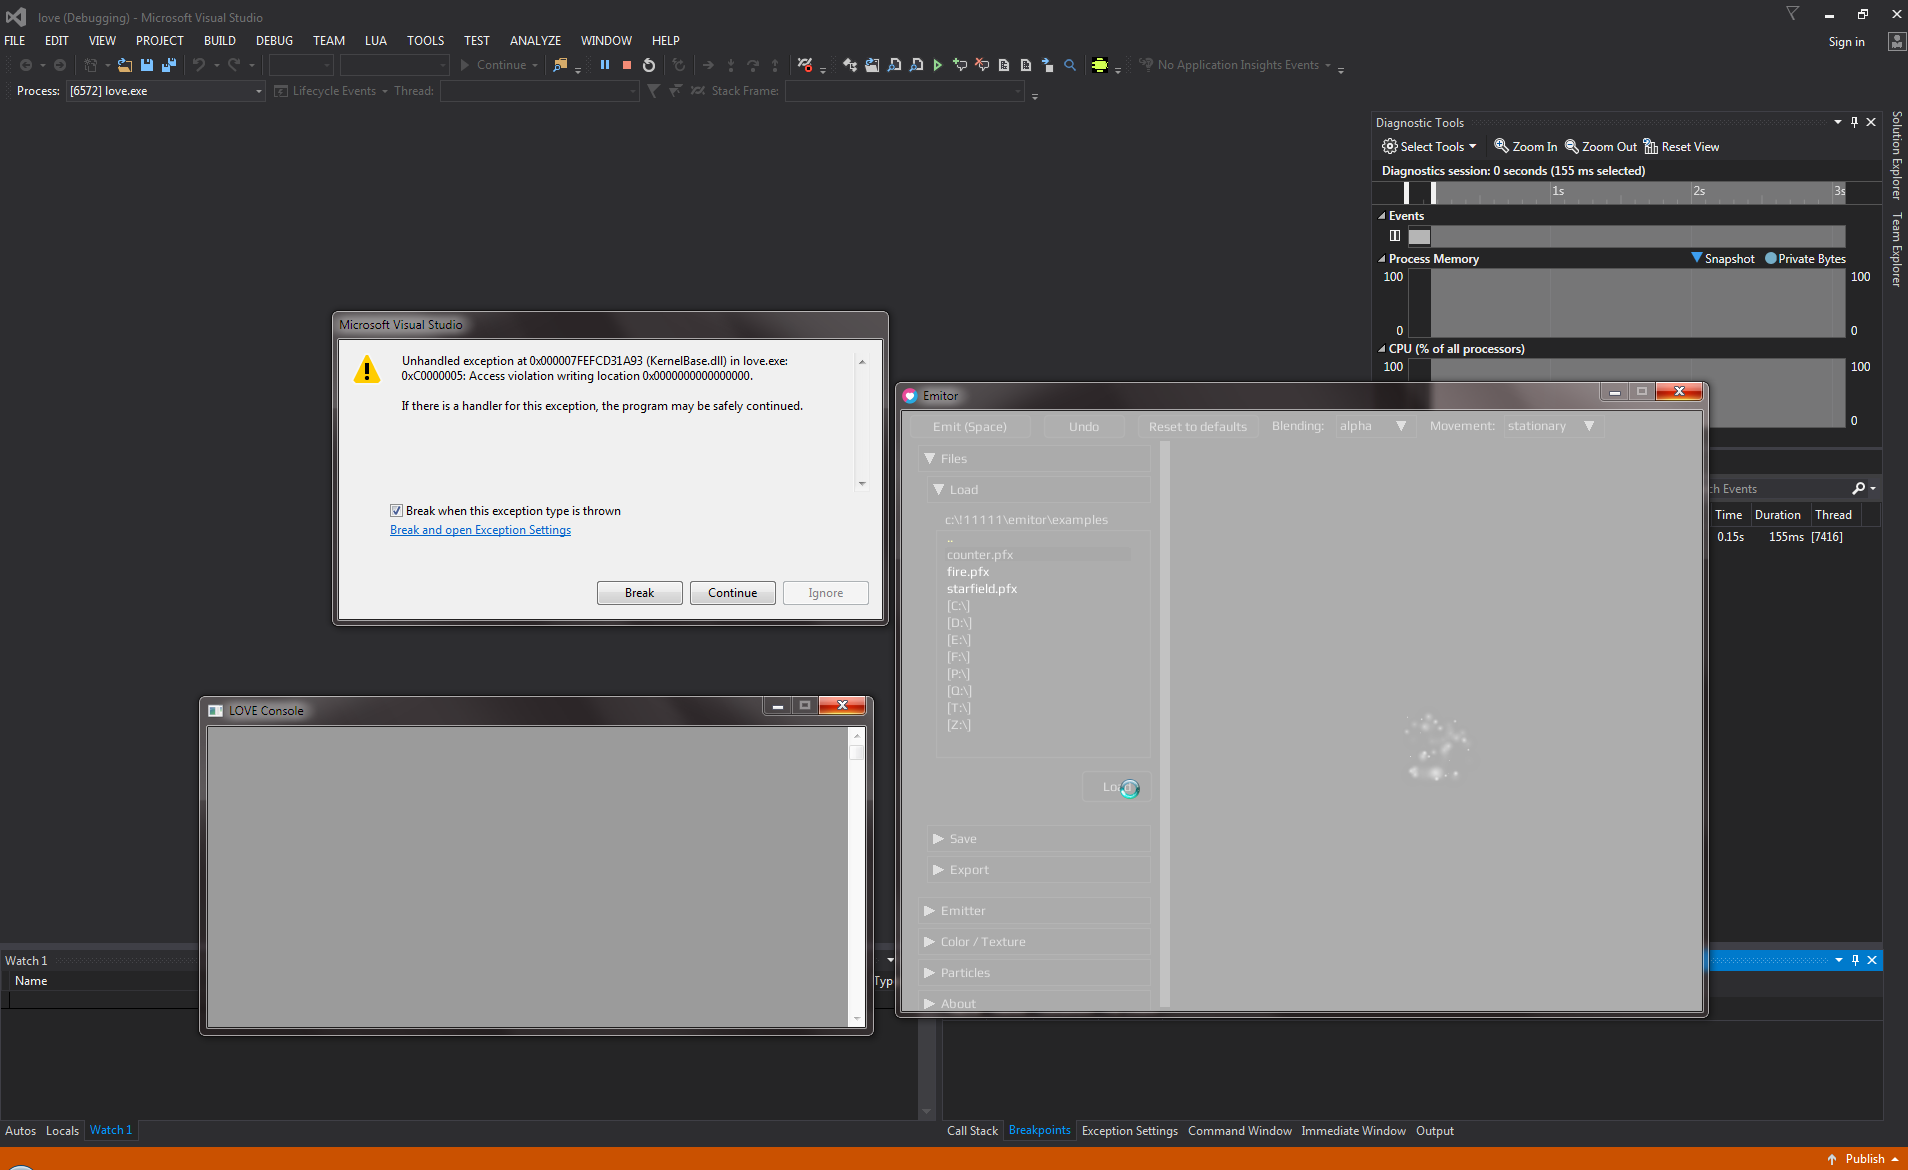Open the LUA menu
Viewport: 1908px width, 1170px height.
click(376, 41)
